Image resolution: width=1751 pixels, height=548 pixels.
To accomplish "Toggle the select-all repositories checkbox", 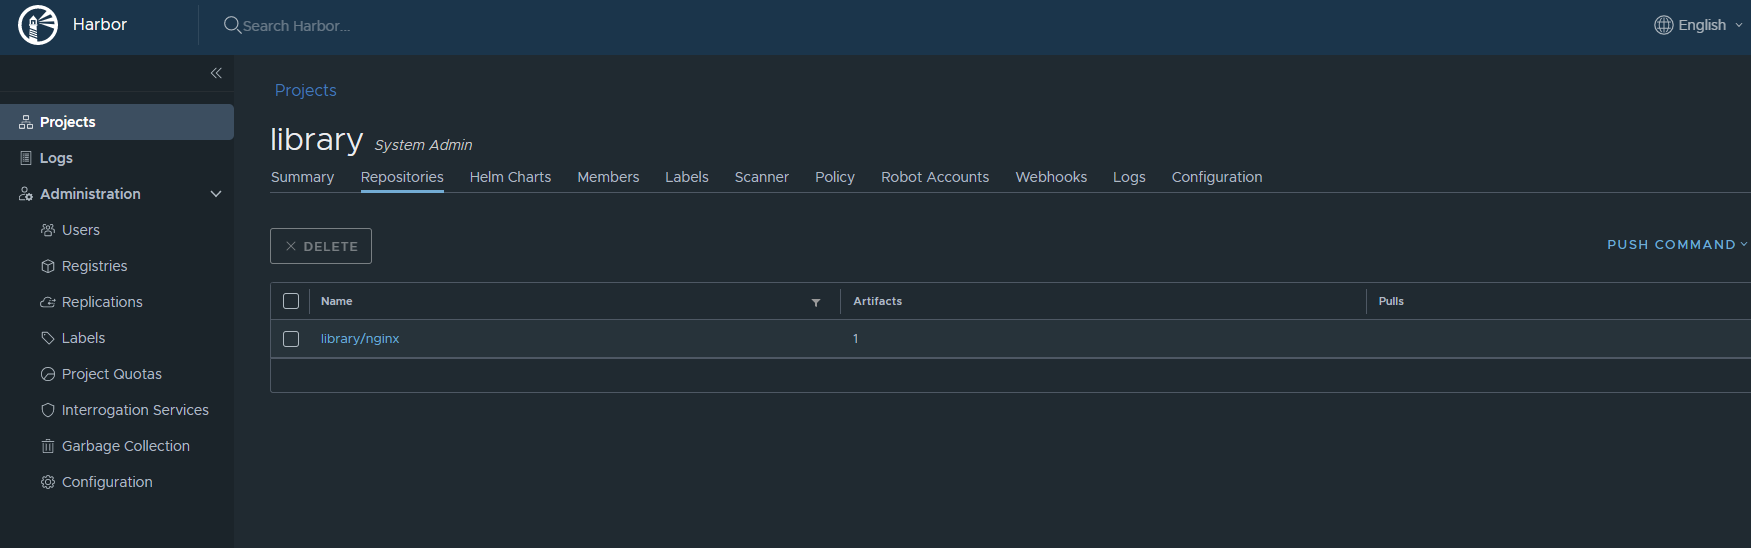I will click(x=291, y=301).
